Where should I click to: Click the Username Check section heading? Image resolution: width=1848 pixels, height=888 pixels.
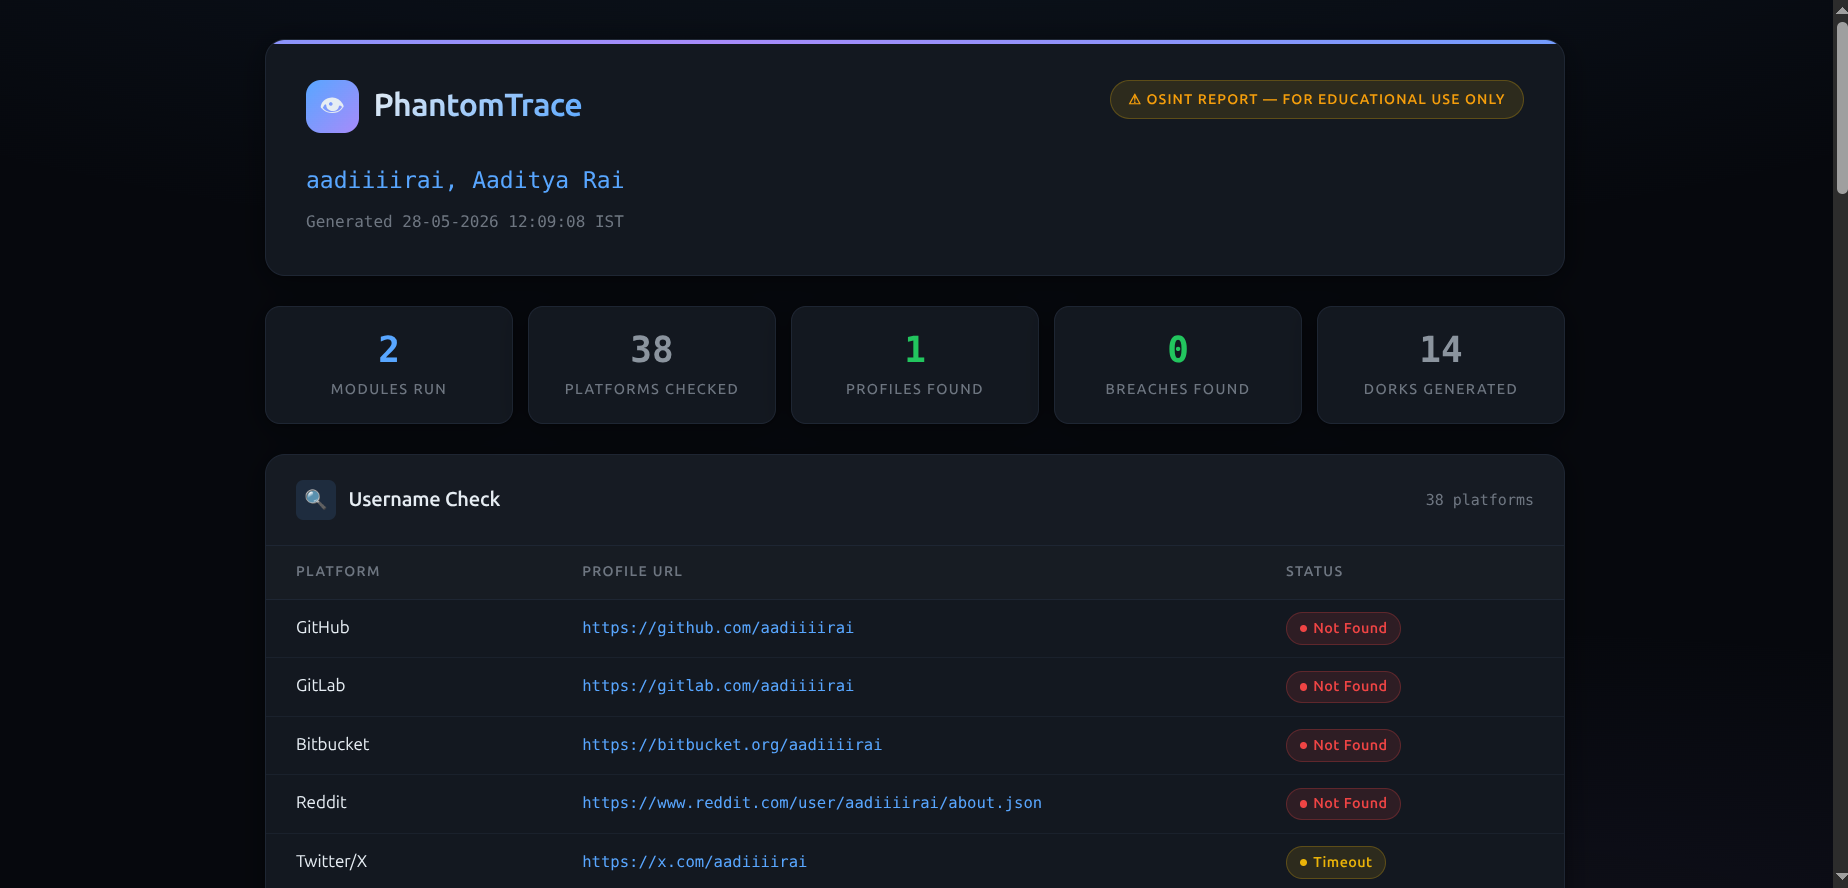pyautogui.click(x=424, y=499)
